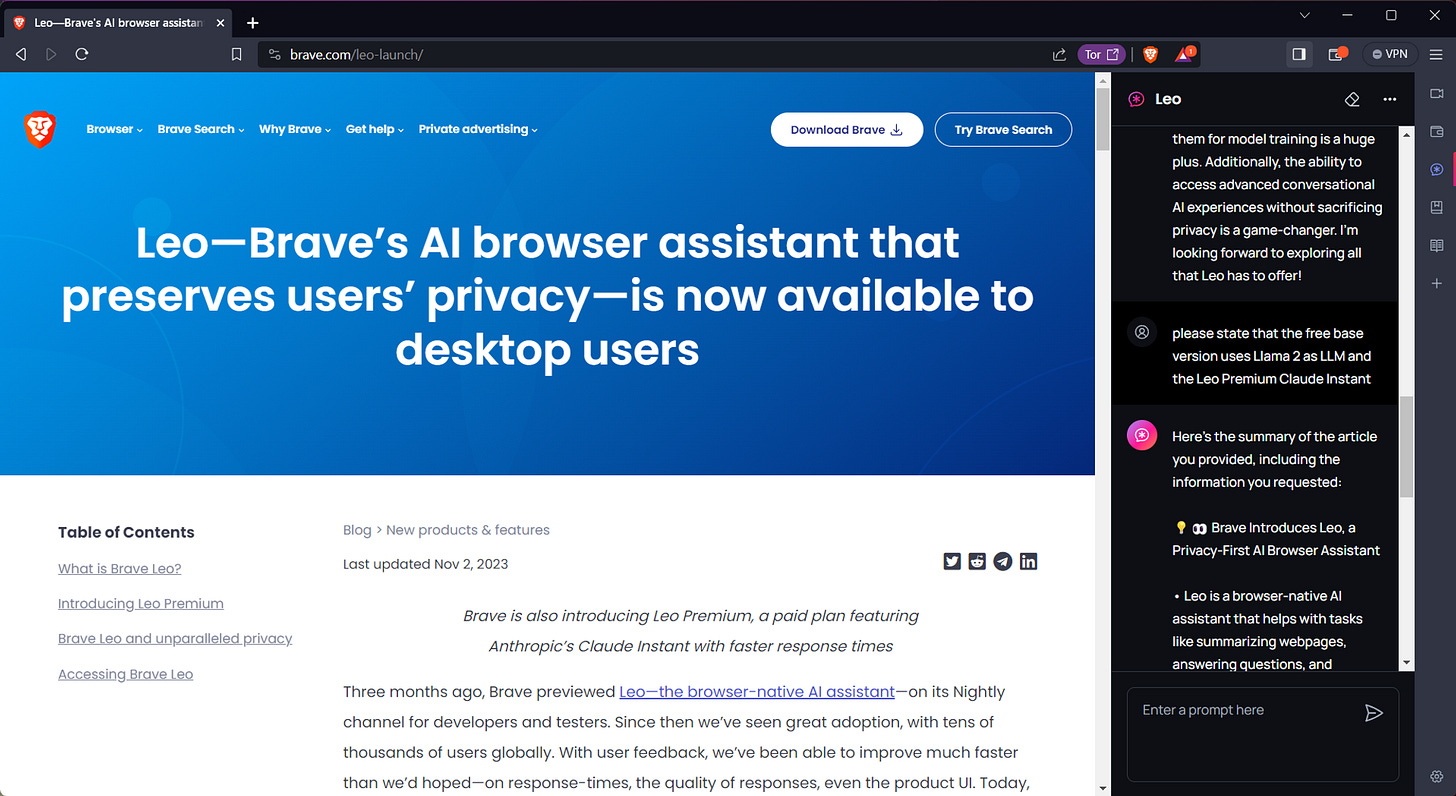Click the Leo chat scrollbar down arrow
The image size is (1456, 796).
pyautogui.click(x=1406, y=663)
